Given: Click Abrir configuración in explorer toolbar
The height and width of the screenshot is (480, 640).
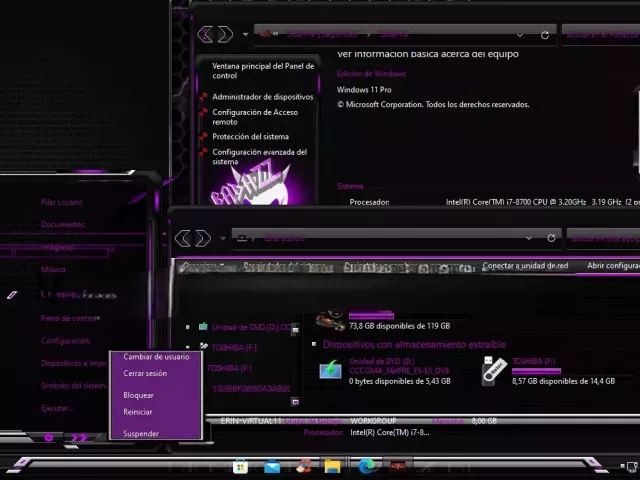Looking at the screenshot, I should point(613,266).
